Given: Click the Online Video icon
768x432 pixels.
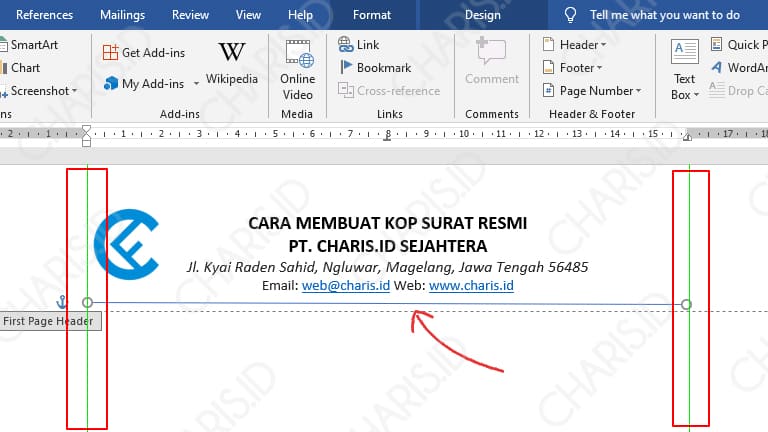Looking at the screenshot, I should [x=299, y=53].
